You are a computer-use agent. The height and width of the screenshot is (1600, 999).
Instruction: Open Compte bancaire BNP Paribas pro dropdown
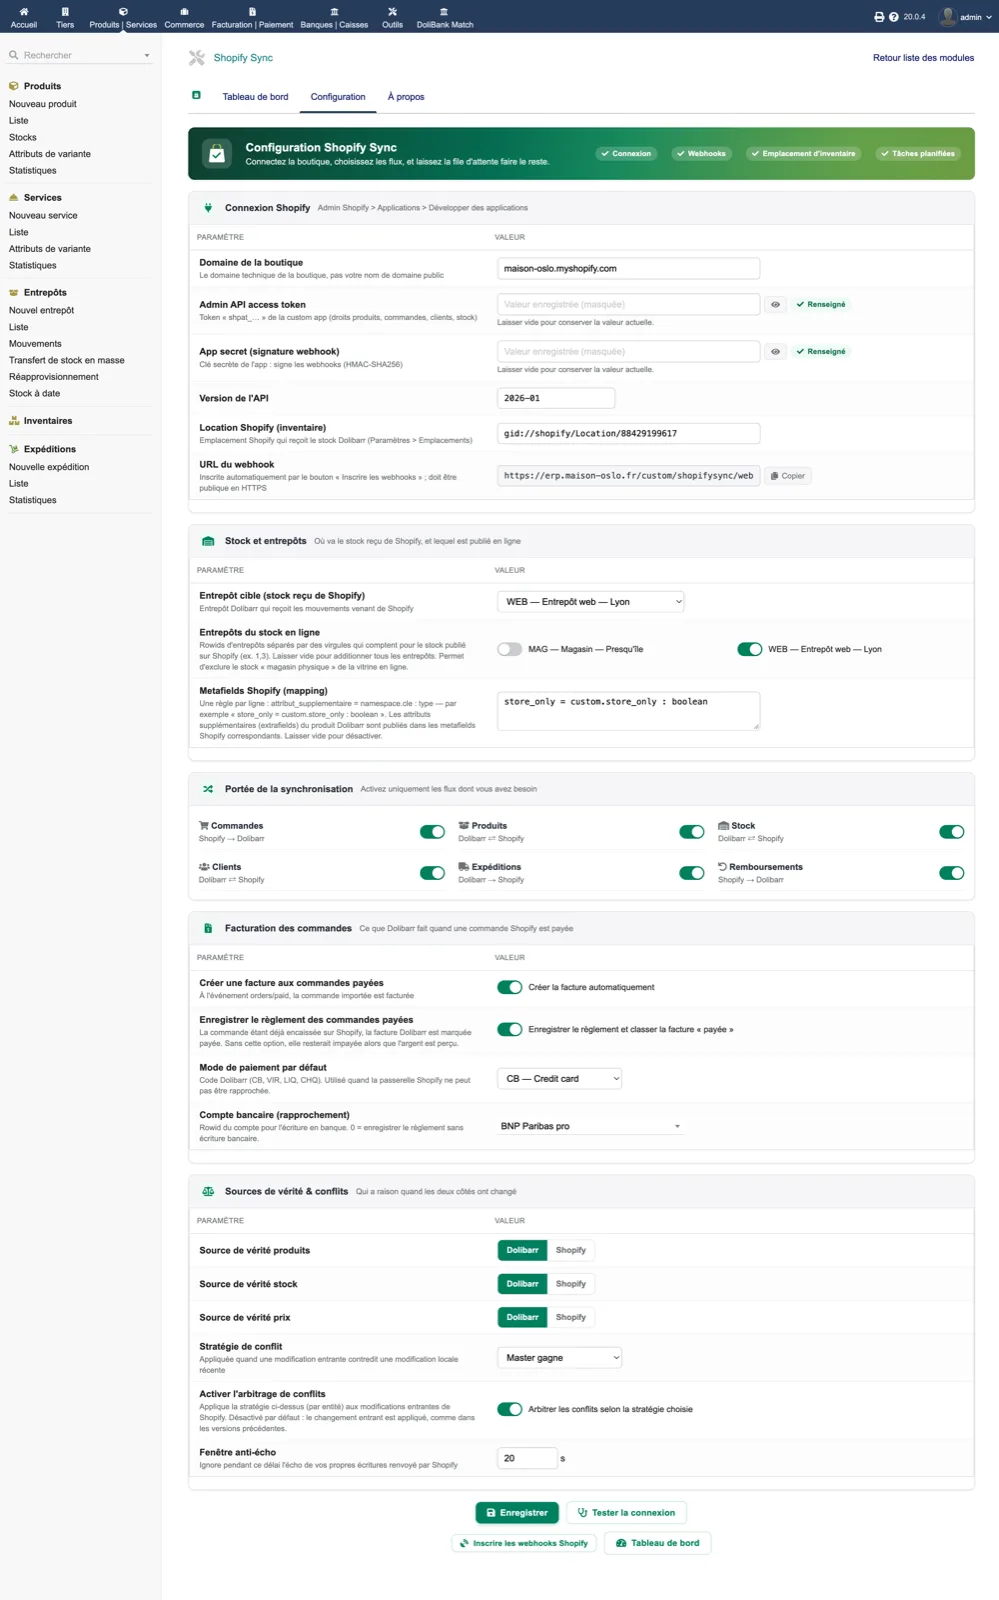tap(591, 1126)
